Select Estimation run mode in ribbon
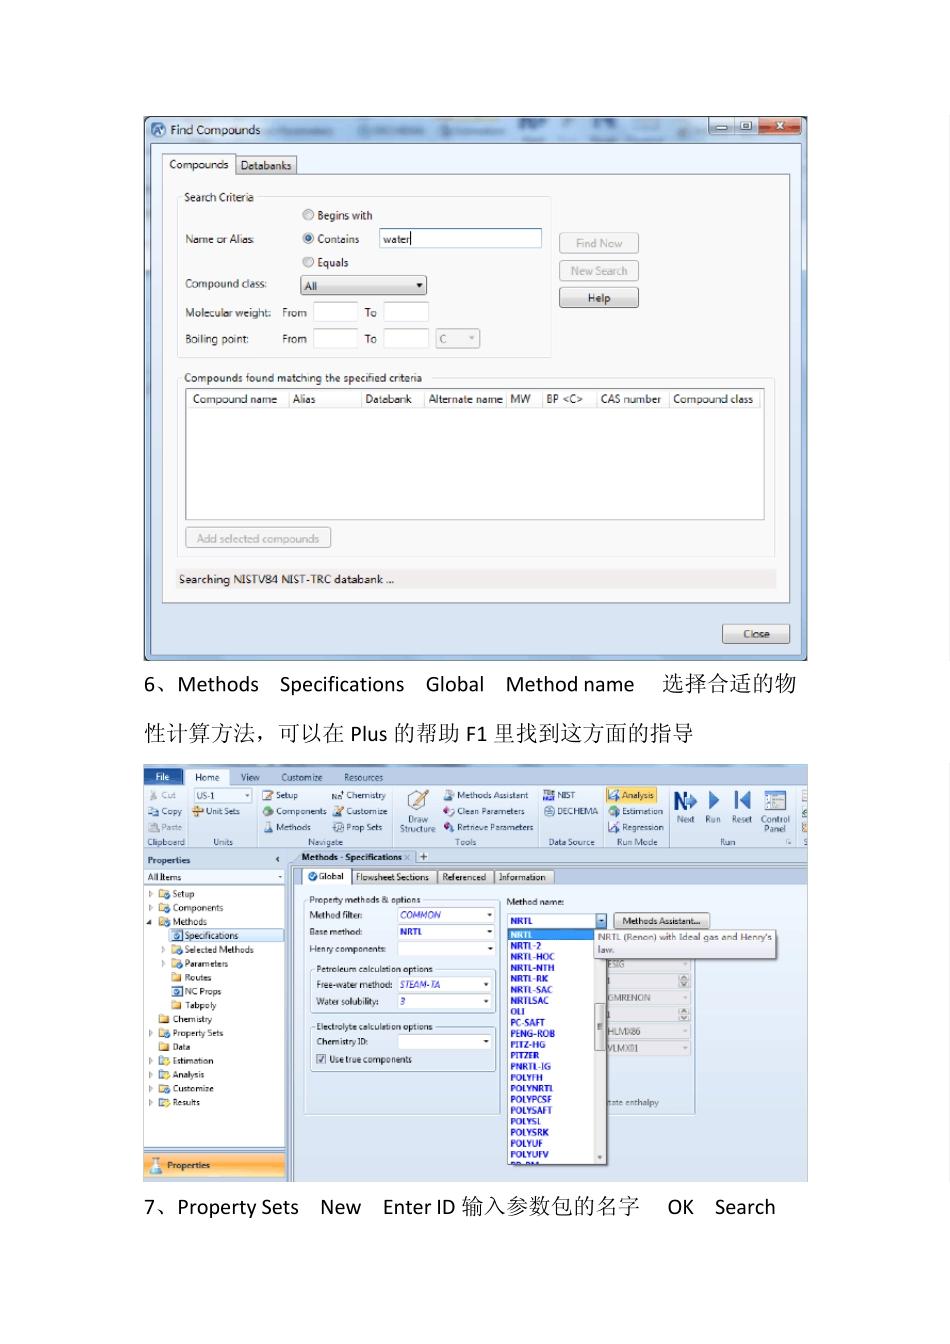The image size is (950, 1344). 636,812
